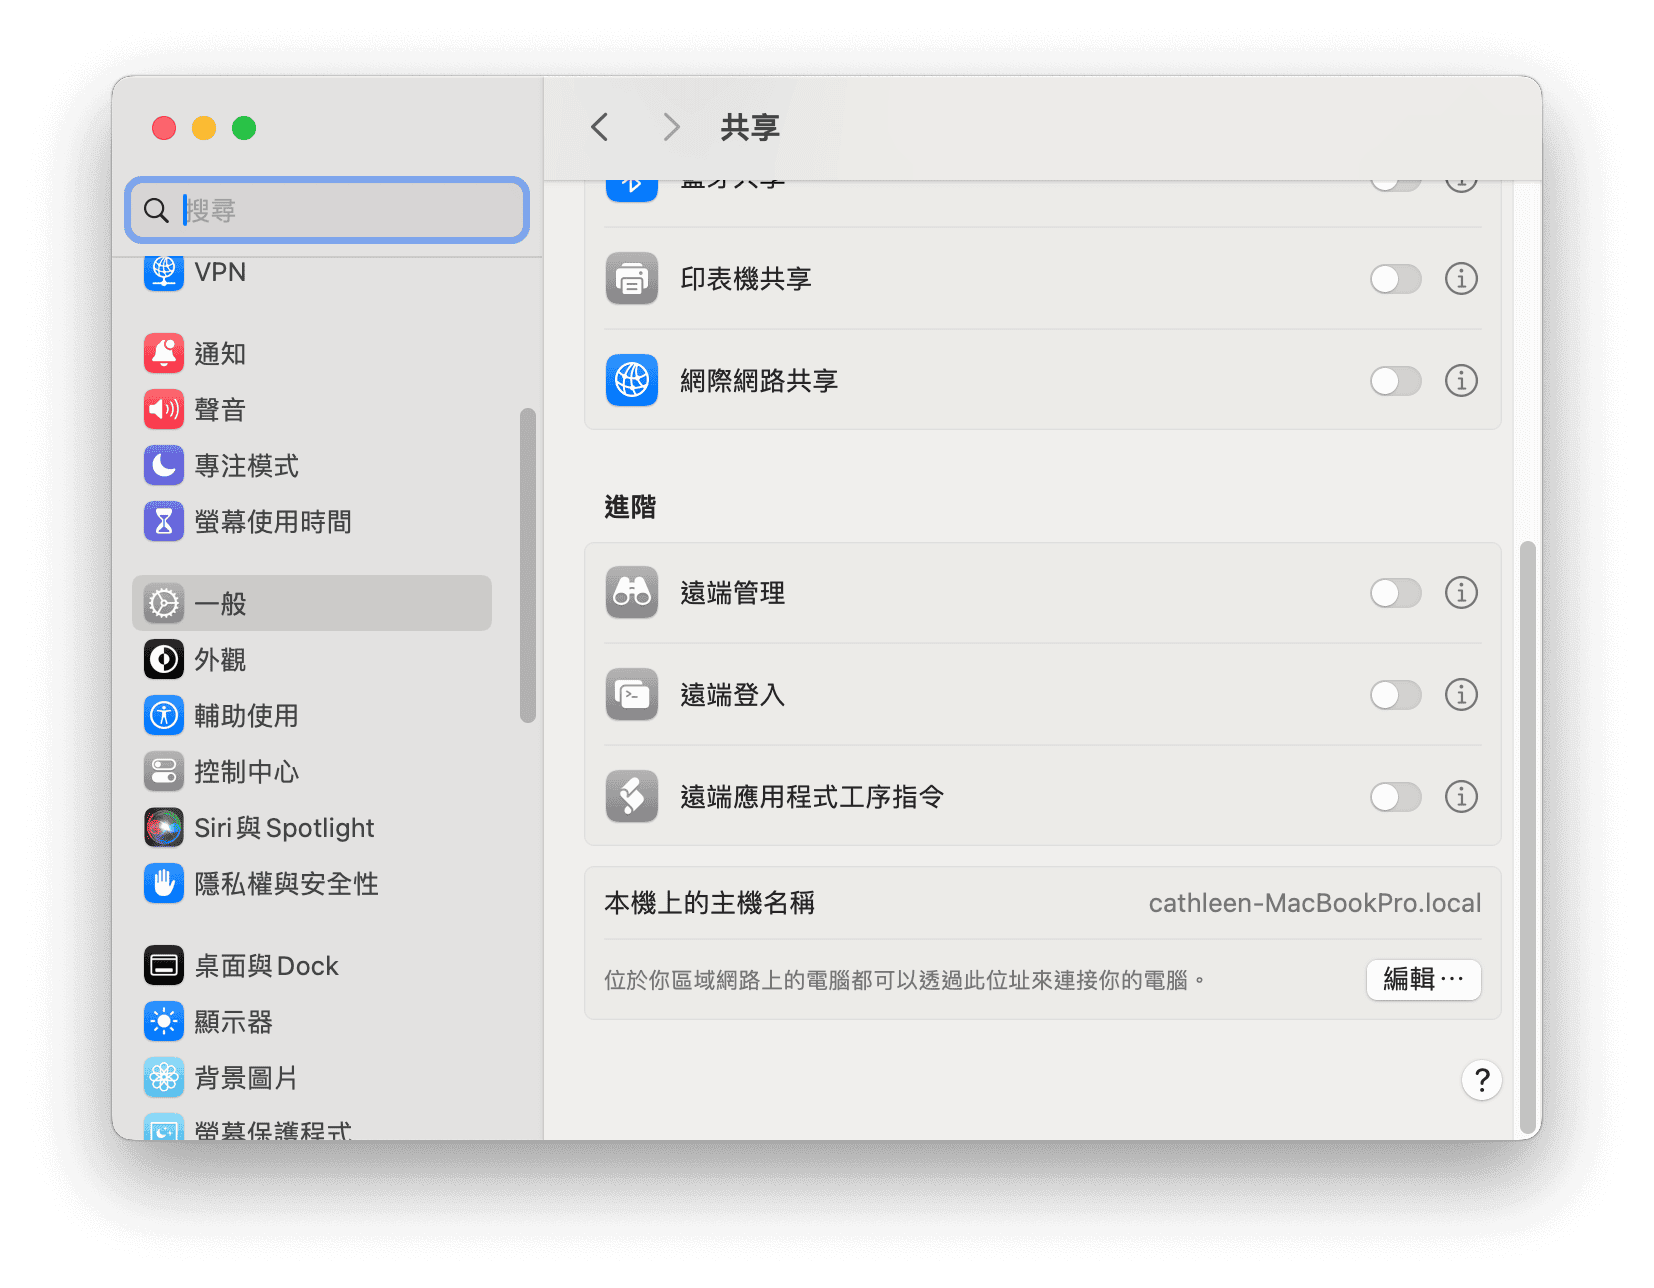Click the 輔助使用 accessibility icon
1654x1288 pixels.
point(164,715)
